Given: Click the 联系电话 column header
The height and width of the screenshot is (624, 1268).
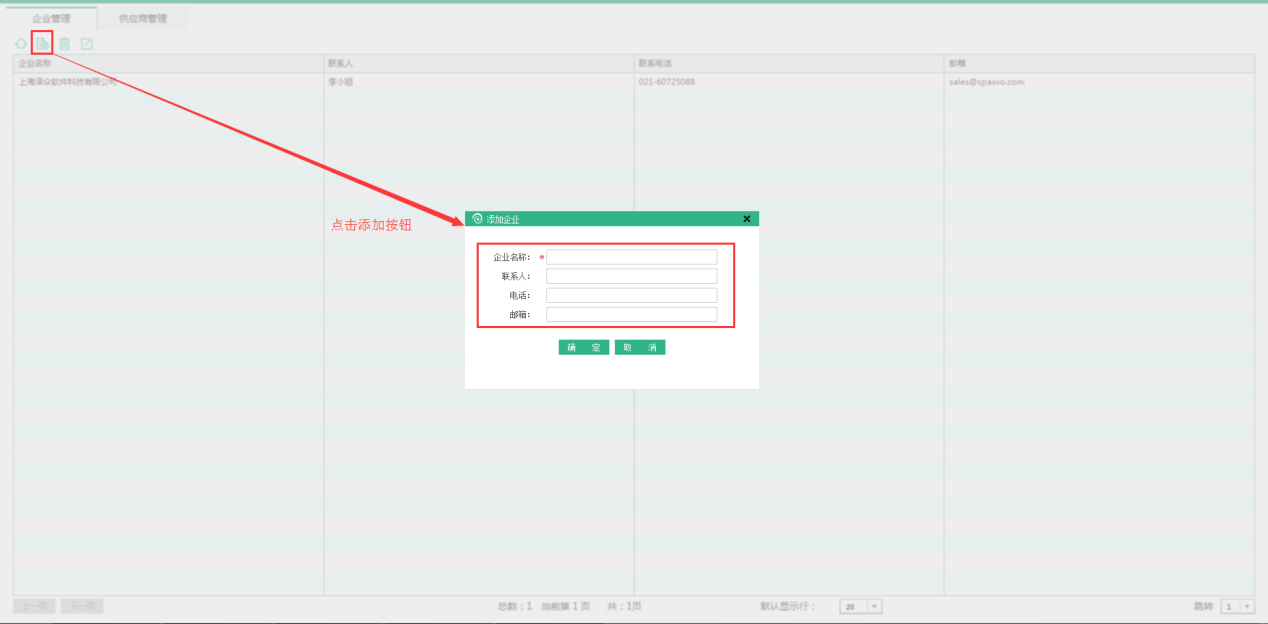Looking at the screenshot, I should (x=789, y=64).
